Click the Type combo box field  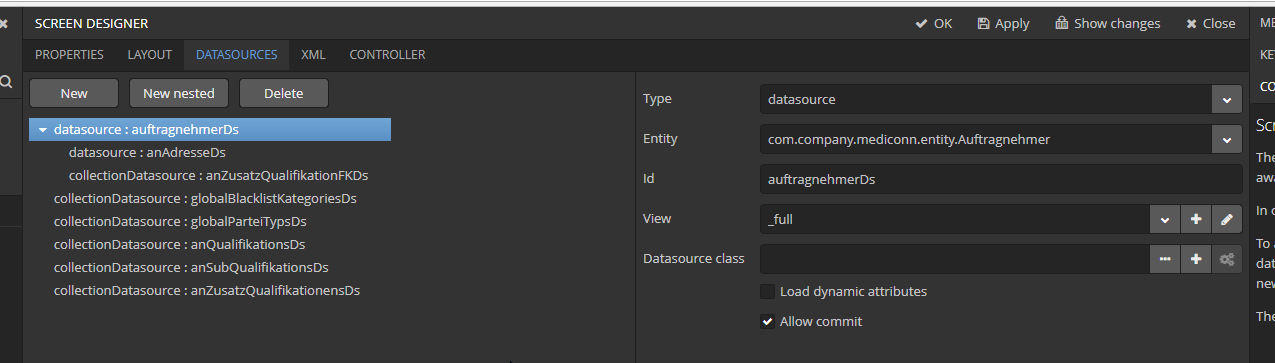986,100
